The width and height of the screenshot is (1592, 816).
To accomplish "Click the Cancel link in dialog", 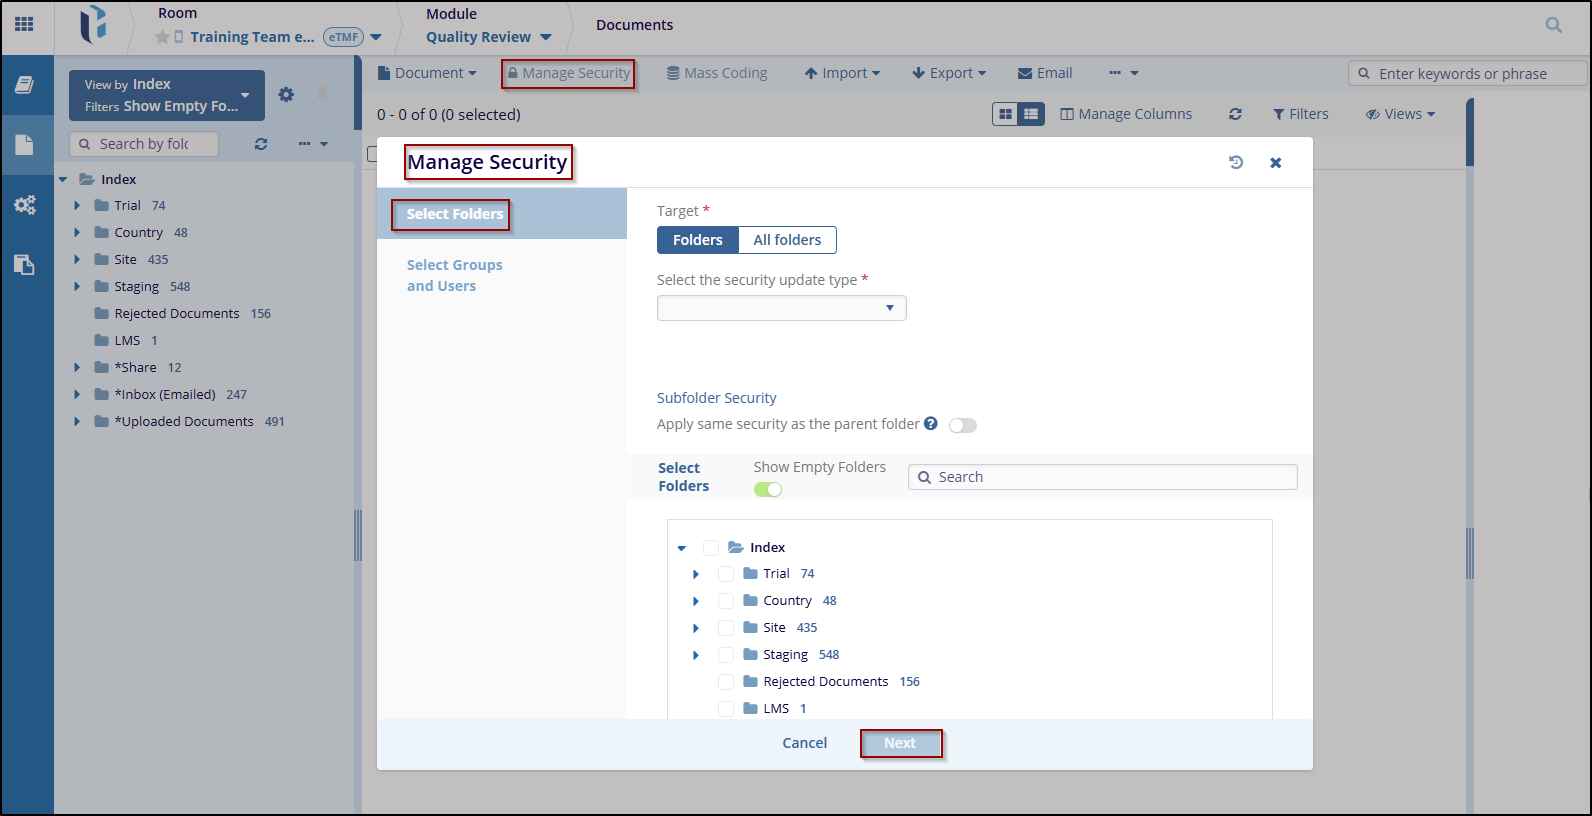I will coord(804,743).
